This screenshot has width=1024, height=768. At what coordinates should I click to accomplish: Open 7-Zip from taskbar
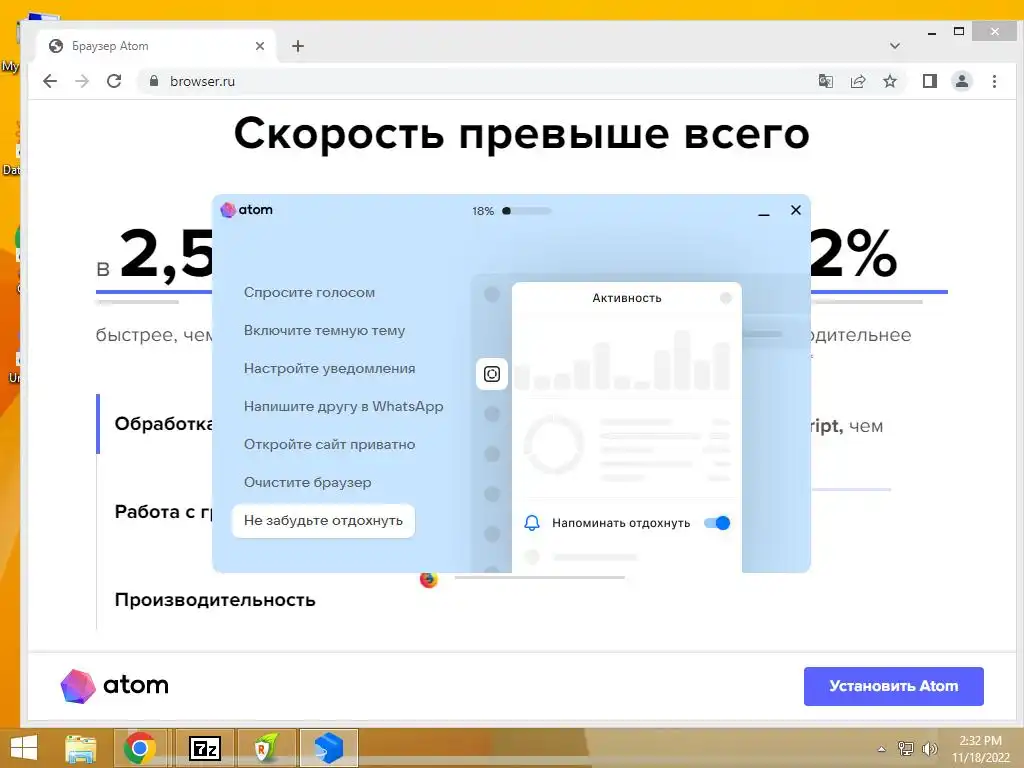point(204,748)
